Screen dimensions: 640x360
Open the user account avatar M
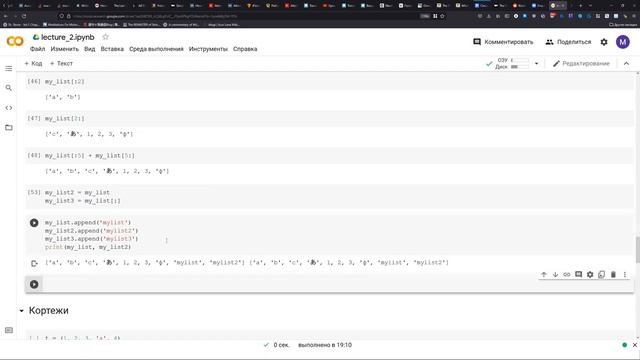622,42
